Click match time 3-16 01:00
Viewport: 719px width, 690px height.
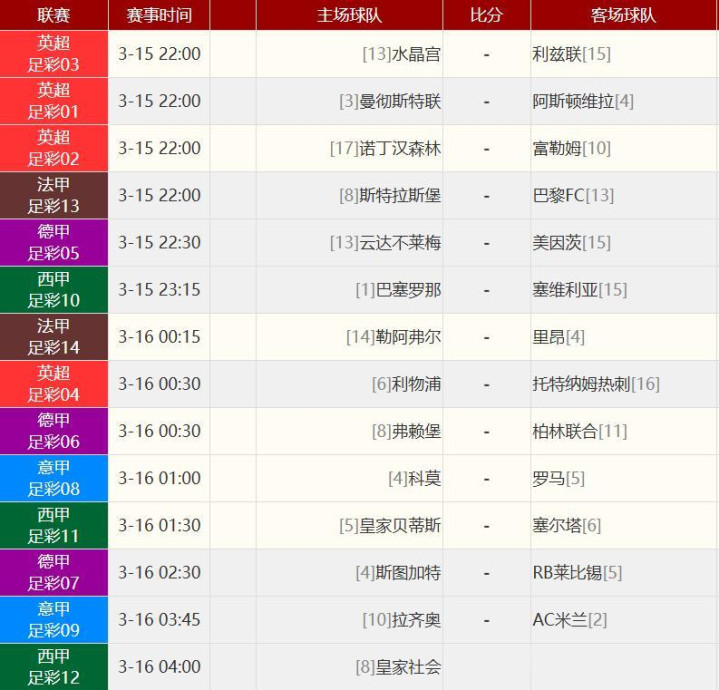pos(160,478)
